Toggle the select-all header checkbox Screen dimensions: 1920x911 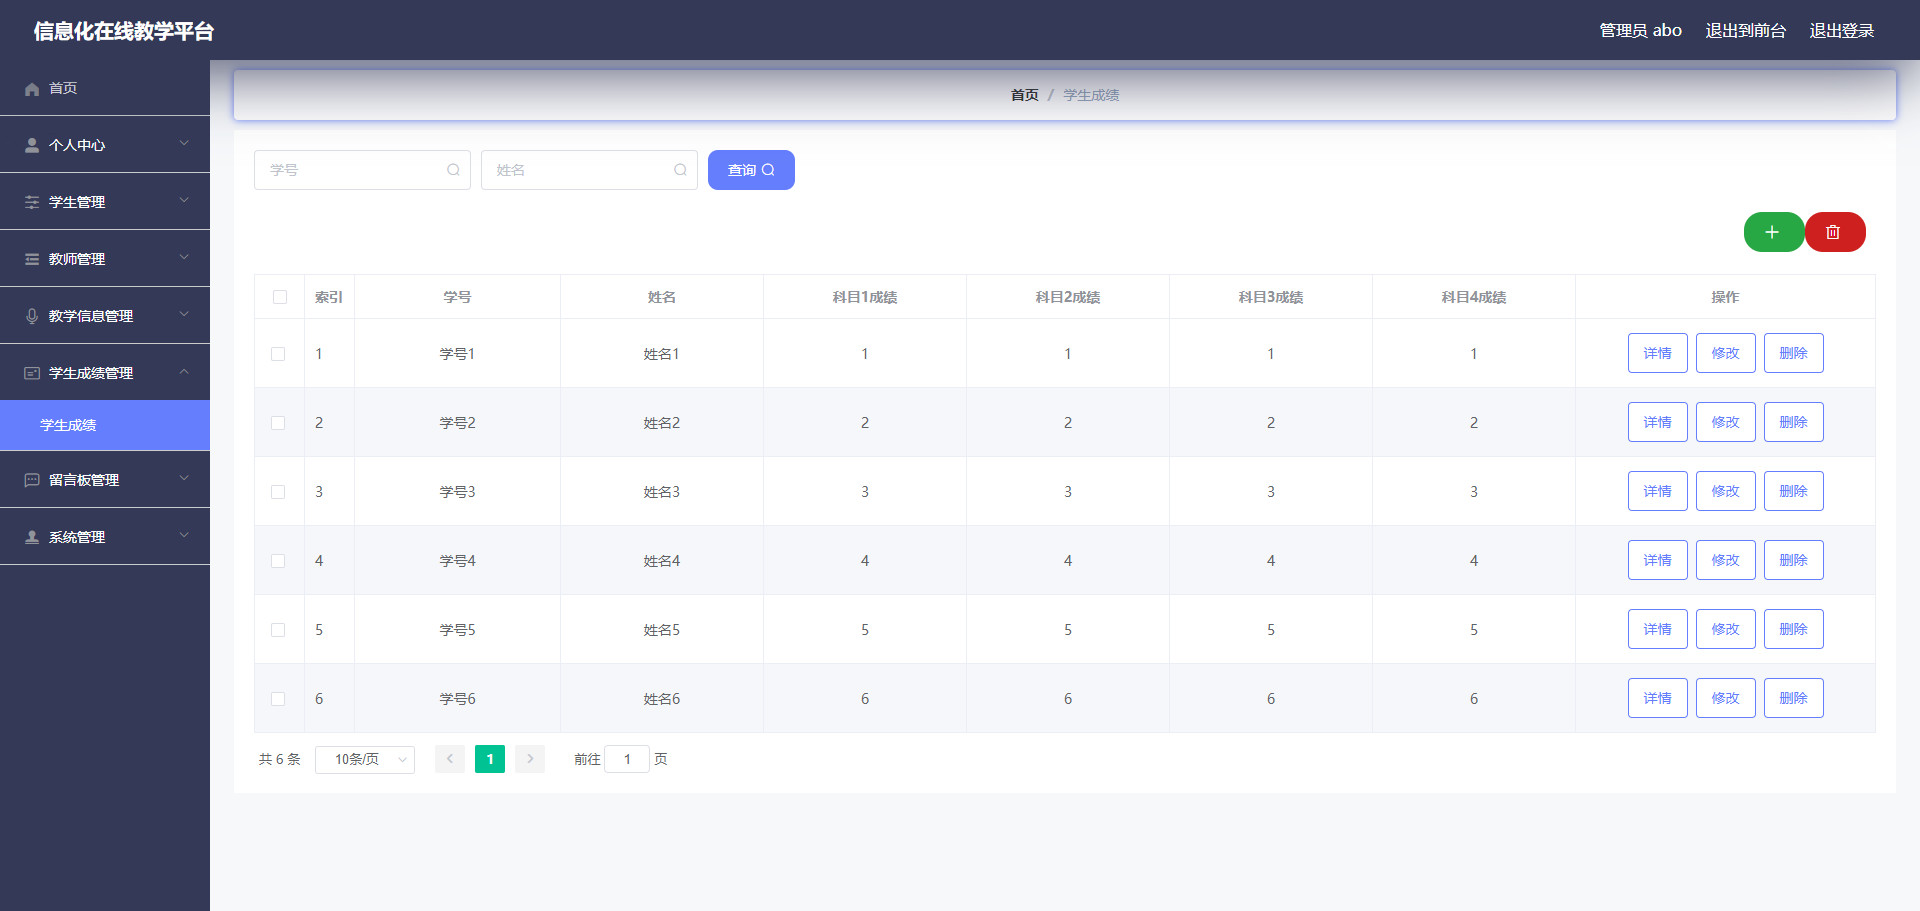pyautogui.click(x=280, y=297)
